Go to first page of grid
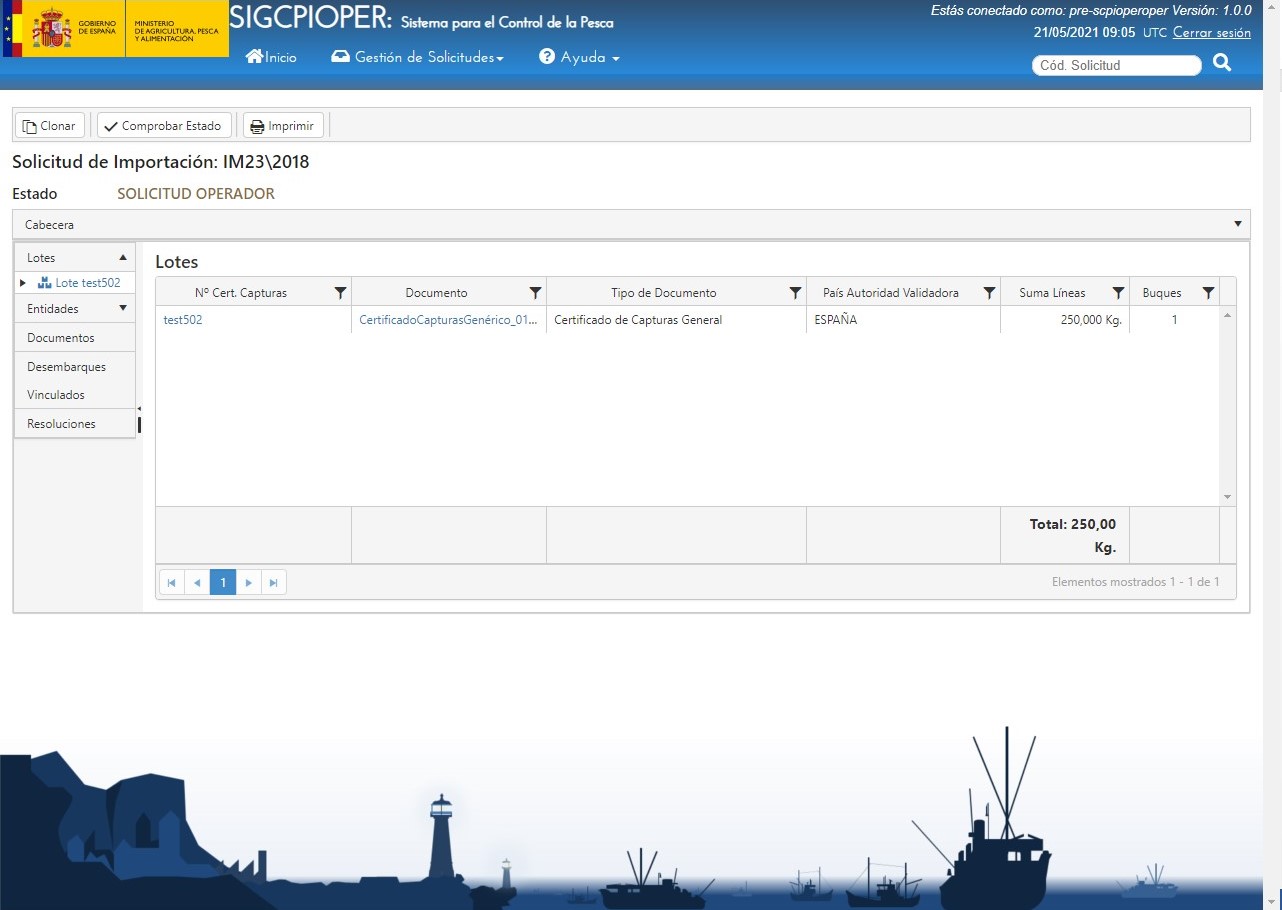This screenshot has width=1282, height=910. 171,582
